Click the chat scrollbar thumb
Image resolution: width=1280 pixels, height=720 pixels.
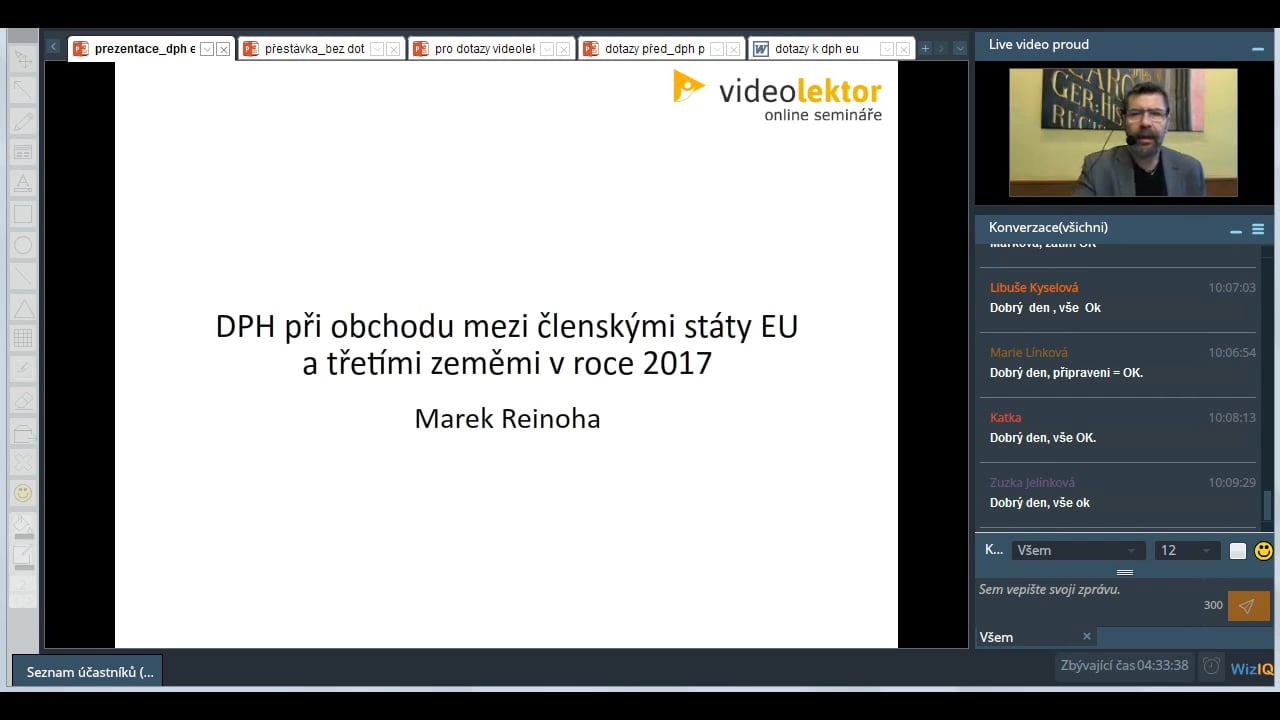(1267, 506)
